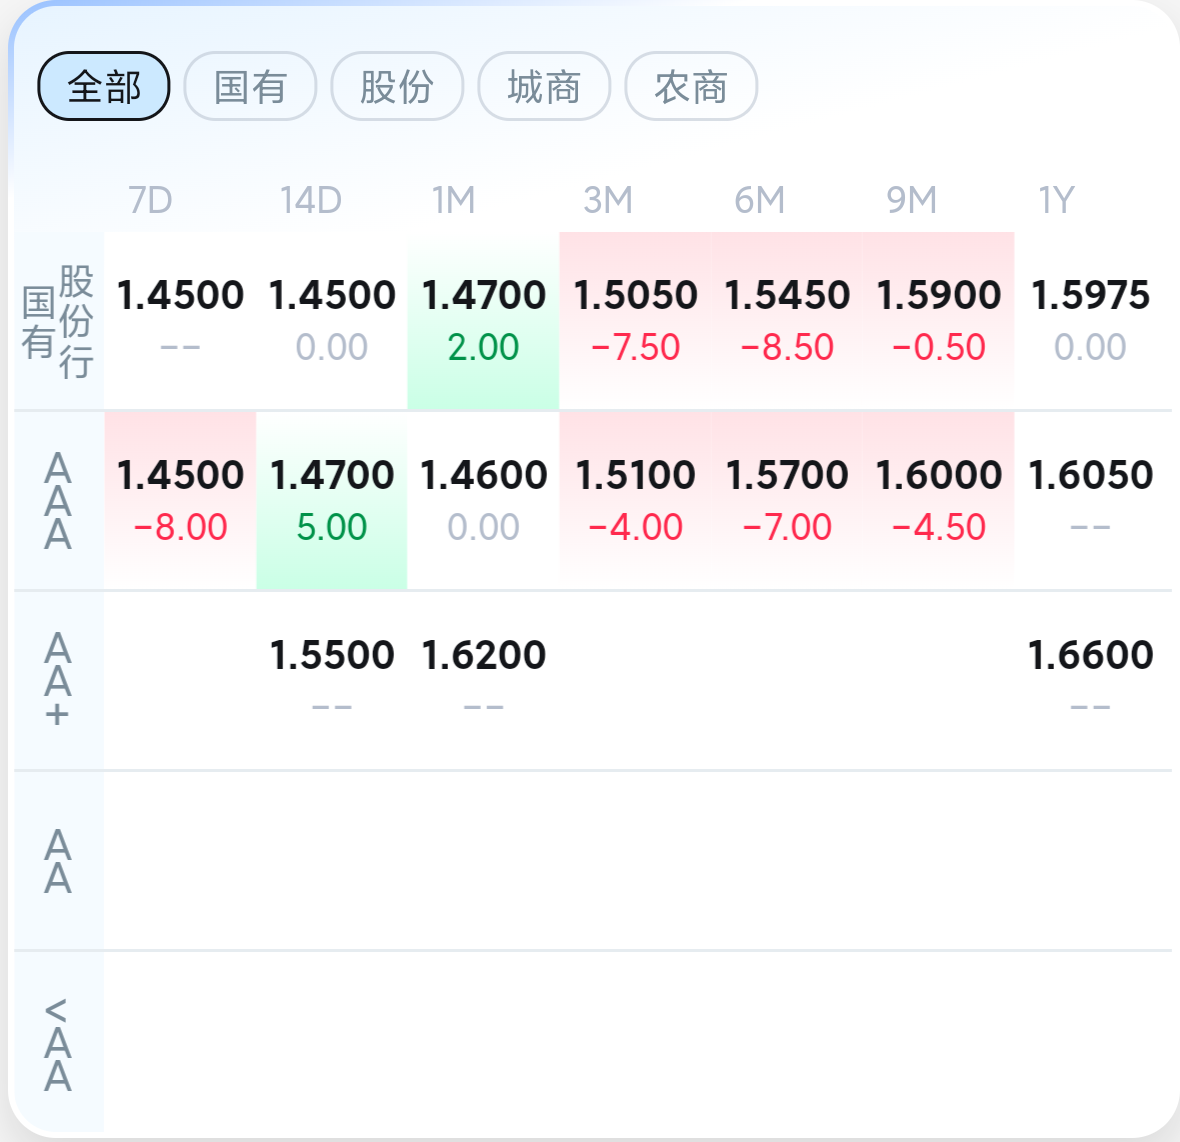The width and height of the screenshot is (1180, 1142).
Task: Open the 1.5450 cell with -8.50 change
Action: [787, 321]
